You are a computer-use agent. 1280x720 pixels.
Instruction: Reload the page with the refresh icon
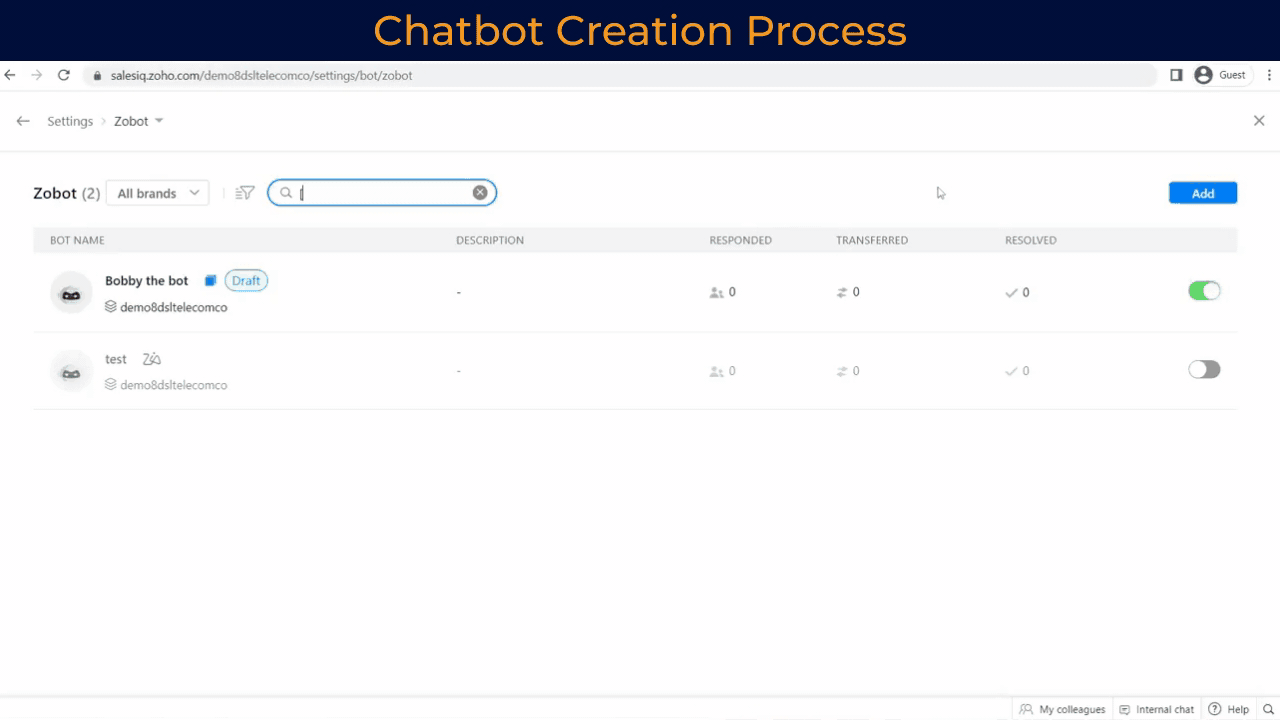pos(64,75)
